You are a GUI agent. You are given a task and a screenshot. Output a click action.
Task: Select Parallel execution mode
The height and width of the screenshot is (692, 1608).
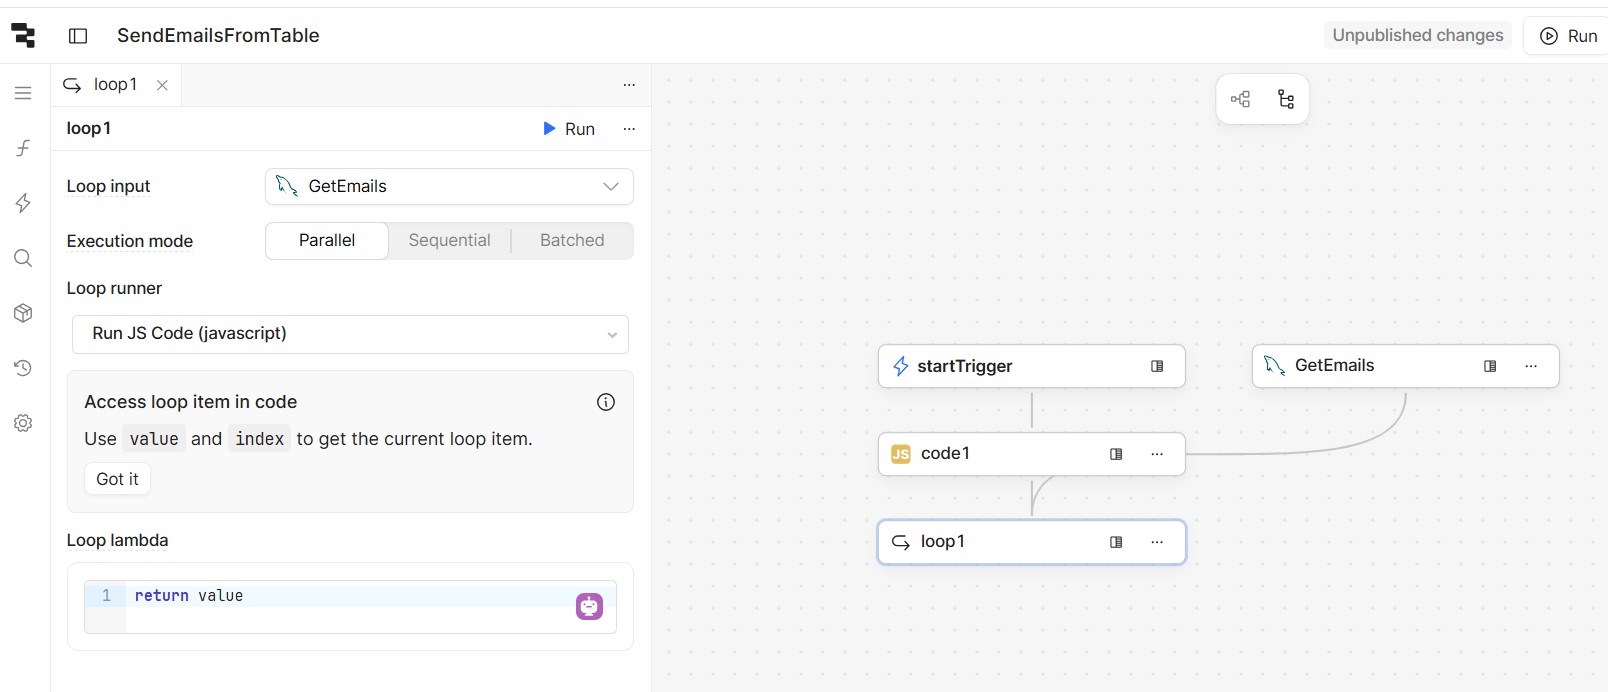(327, 241)
